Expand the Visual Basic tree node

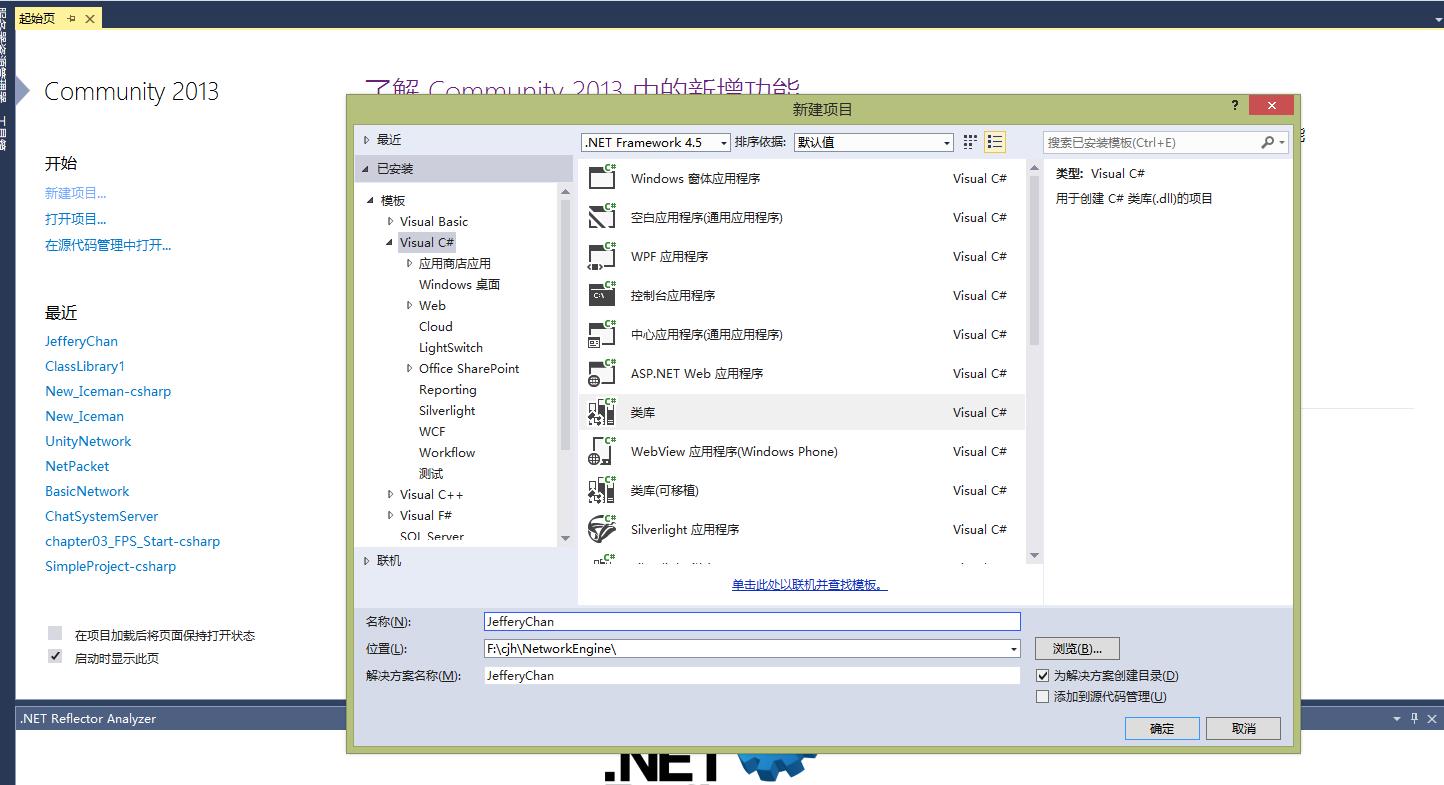click(x=390, y=221)
